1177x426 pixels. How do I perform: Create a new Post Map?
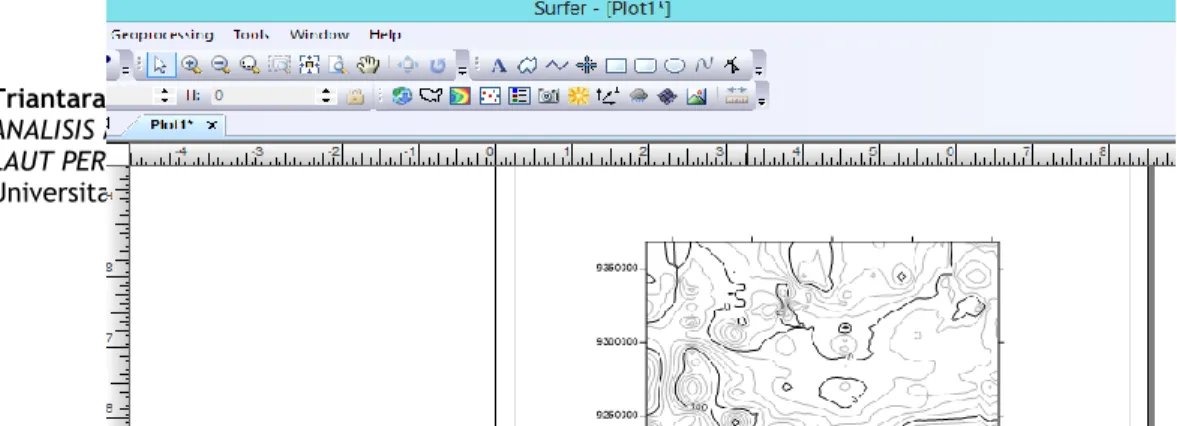(x=489, y=96)
